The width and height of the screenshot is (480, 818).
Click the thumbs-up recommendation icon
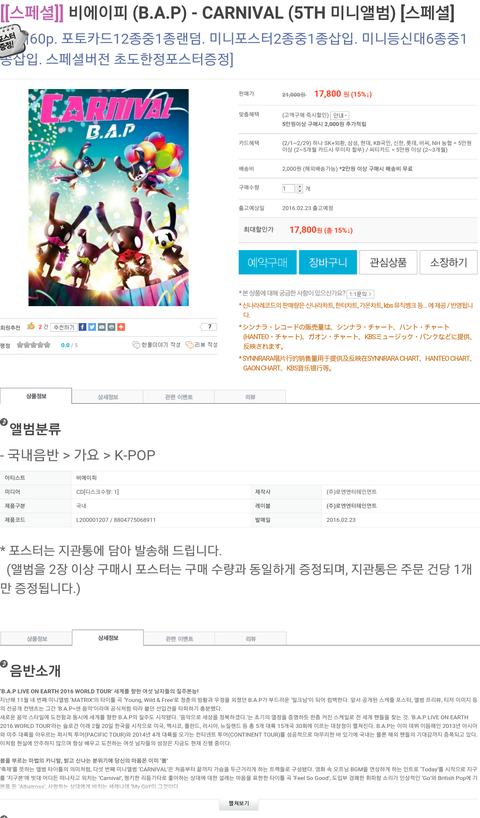(x=31, y=326)
